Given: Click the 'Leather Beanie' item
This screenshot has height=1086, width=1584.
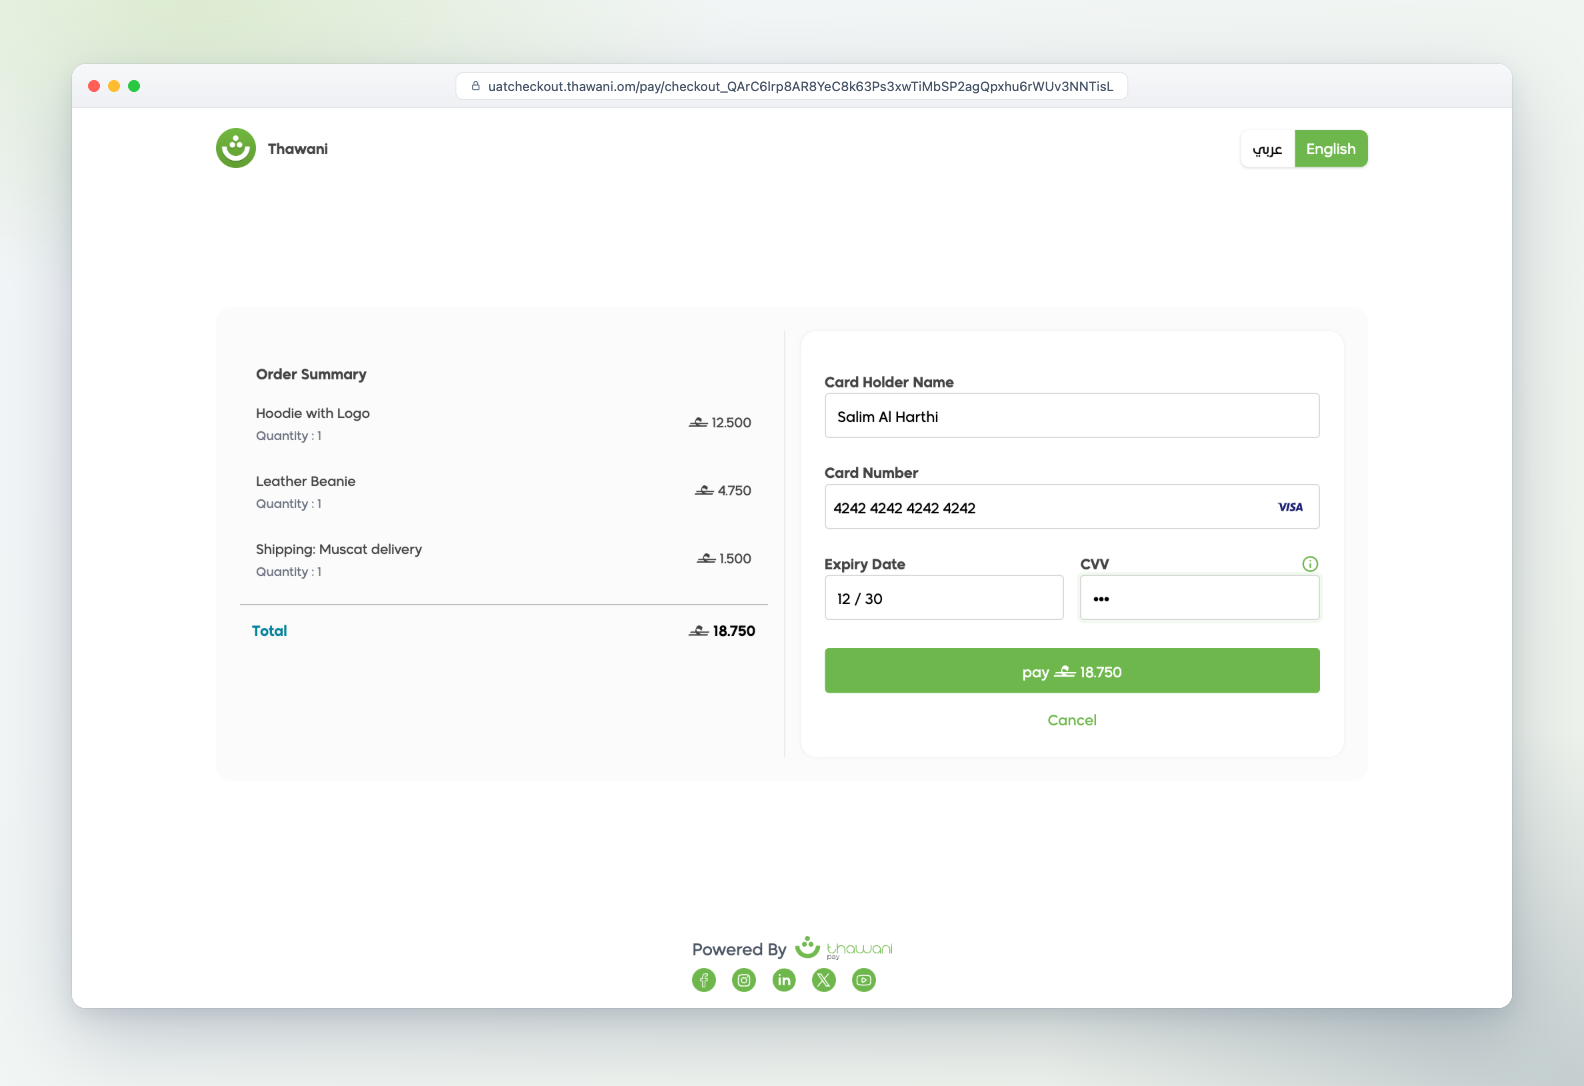Looking at the screenshot, I should tap(306, 481).
